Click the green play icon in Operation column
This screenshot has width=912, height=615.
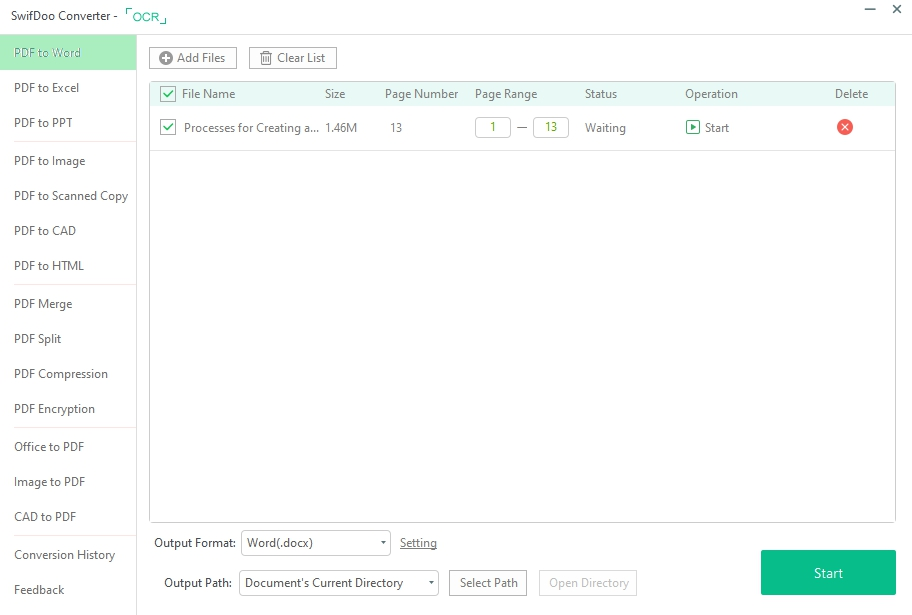pos(692,127)
